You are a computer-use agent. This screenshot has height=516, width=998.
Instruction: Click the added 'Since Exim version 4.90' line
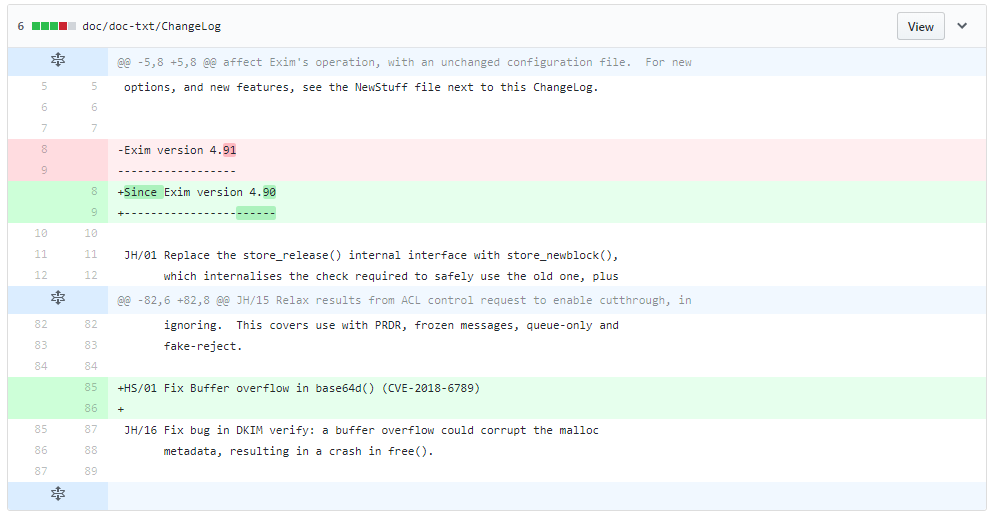coord(197,192)
